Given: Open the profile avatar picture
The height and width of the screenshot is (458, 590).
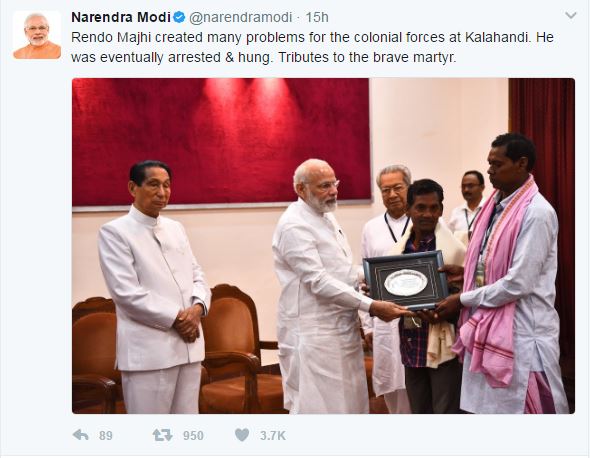Looking at the screenshot, I should (37, 35).
